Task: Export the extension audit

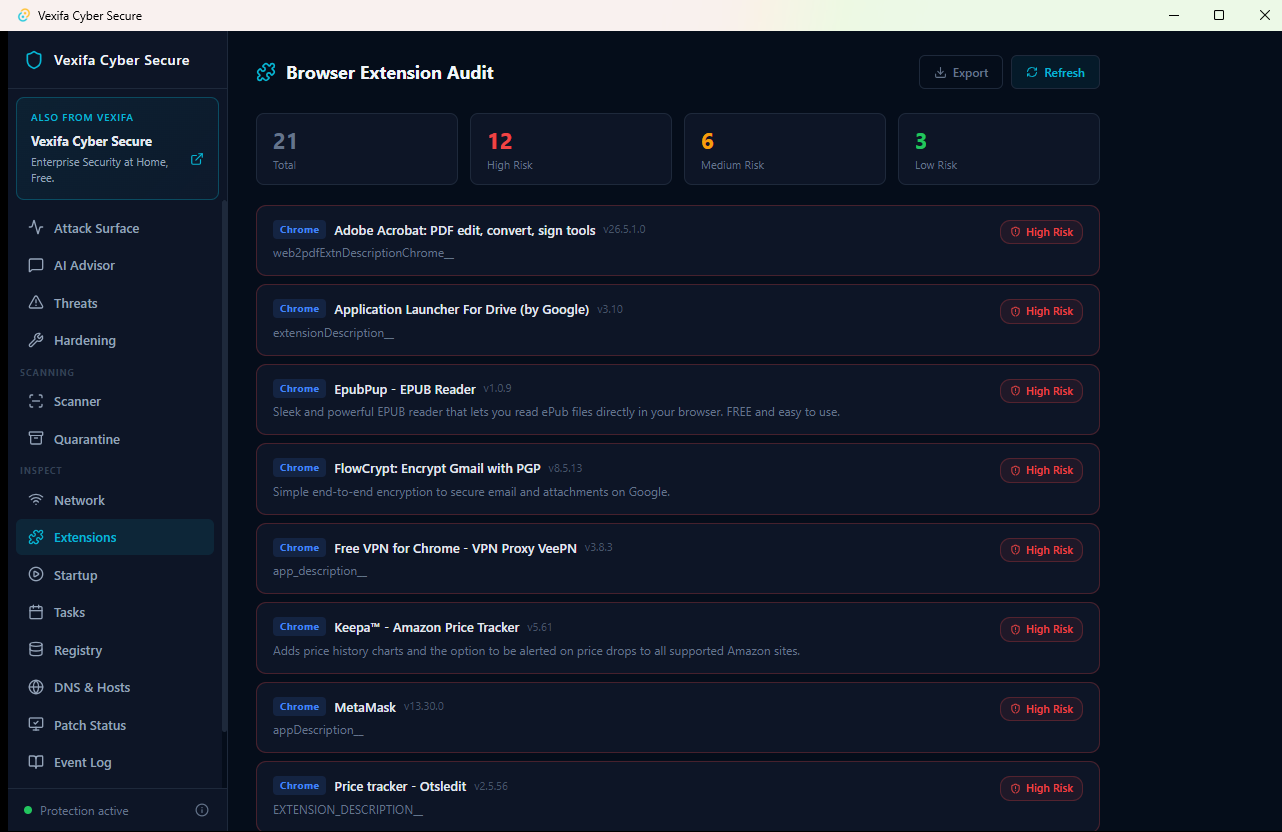Action: point(961,72)
